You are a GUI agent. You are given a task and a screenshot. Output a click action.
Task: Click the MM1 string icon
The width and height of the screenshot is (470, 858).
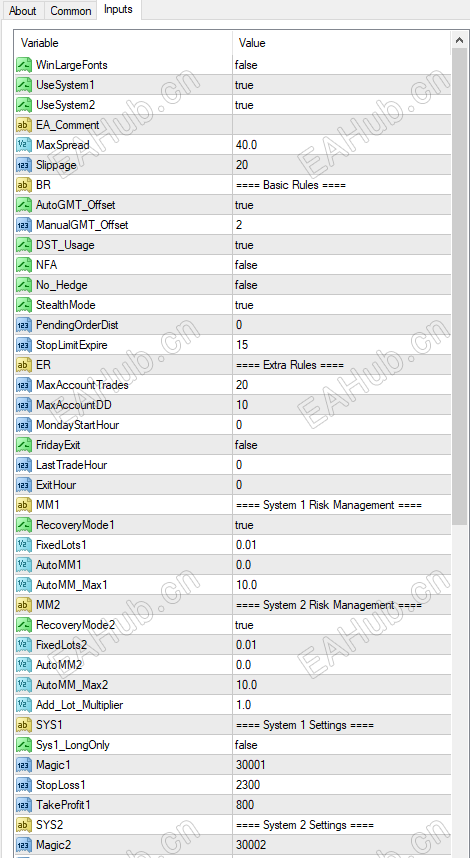(24, 505)
